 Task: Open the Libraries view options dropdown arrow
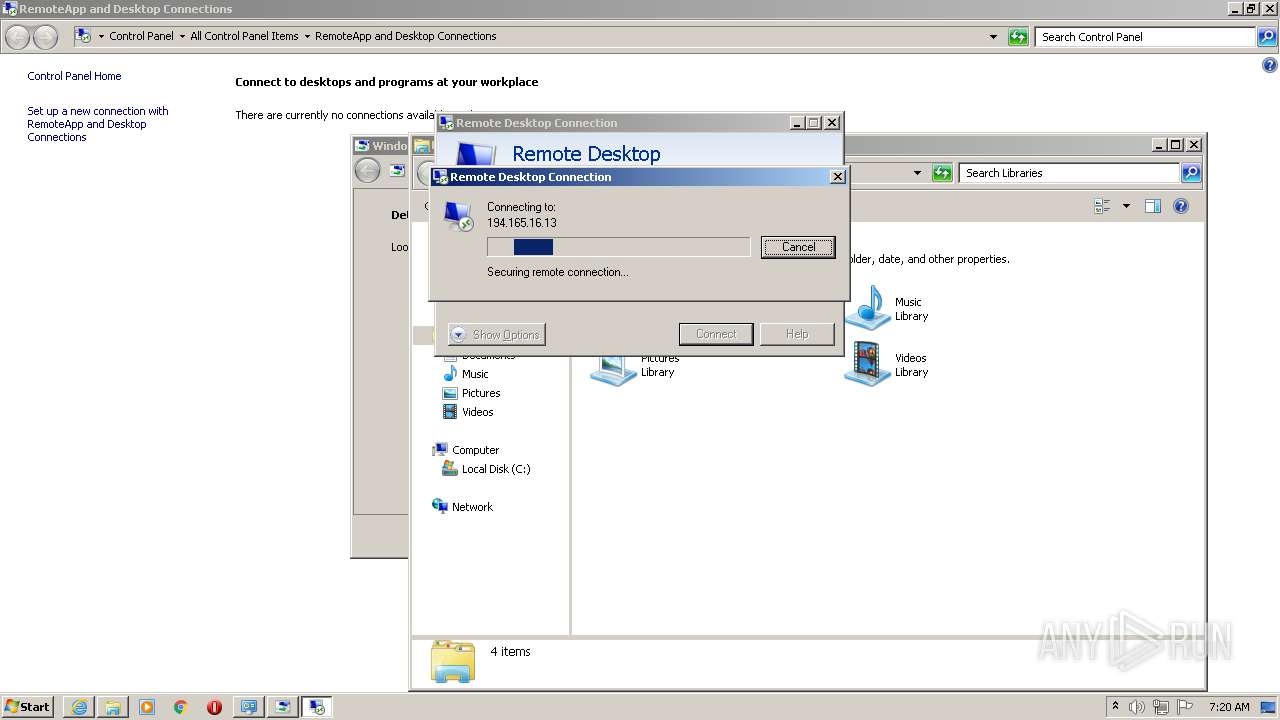[x=1126, y=206]
